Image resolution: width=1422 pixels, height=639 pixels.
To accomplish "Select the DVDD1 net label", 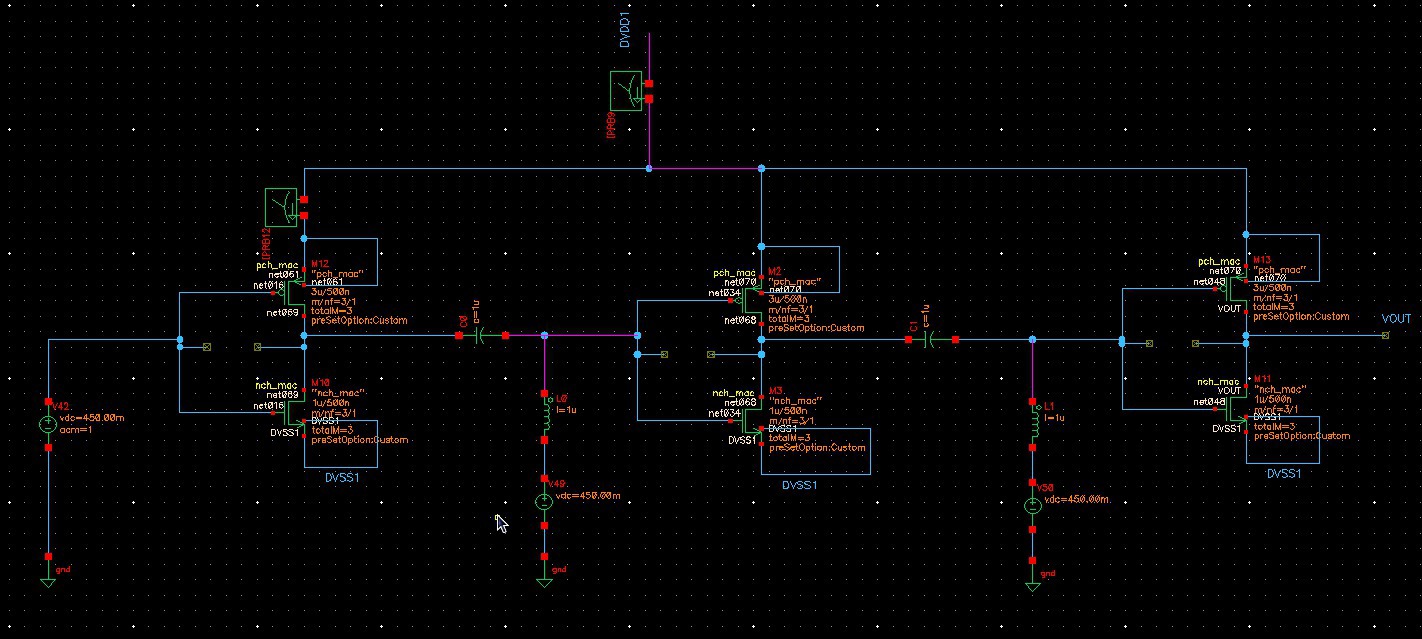I will [626, 31].
